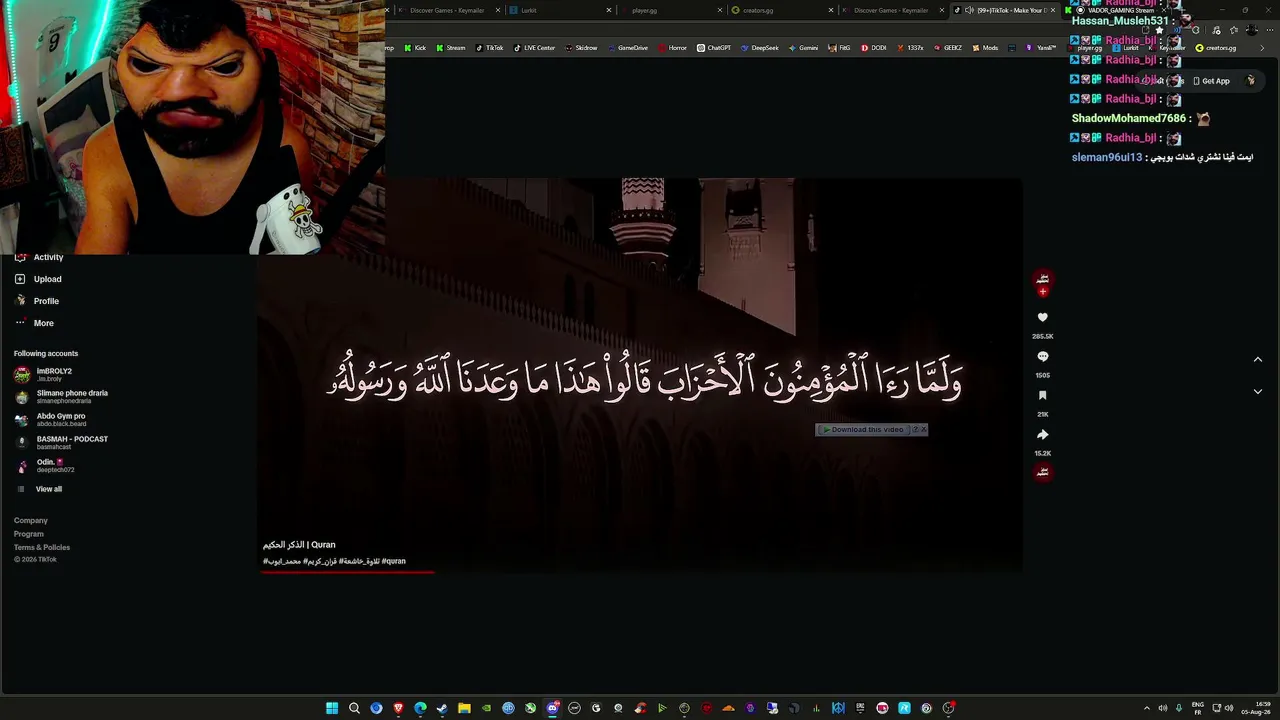Viewport: 1280px width, 720px height.
Task: Open the GameDrive bookmark
Action: [x=627, y=48]
